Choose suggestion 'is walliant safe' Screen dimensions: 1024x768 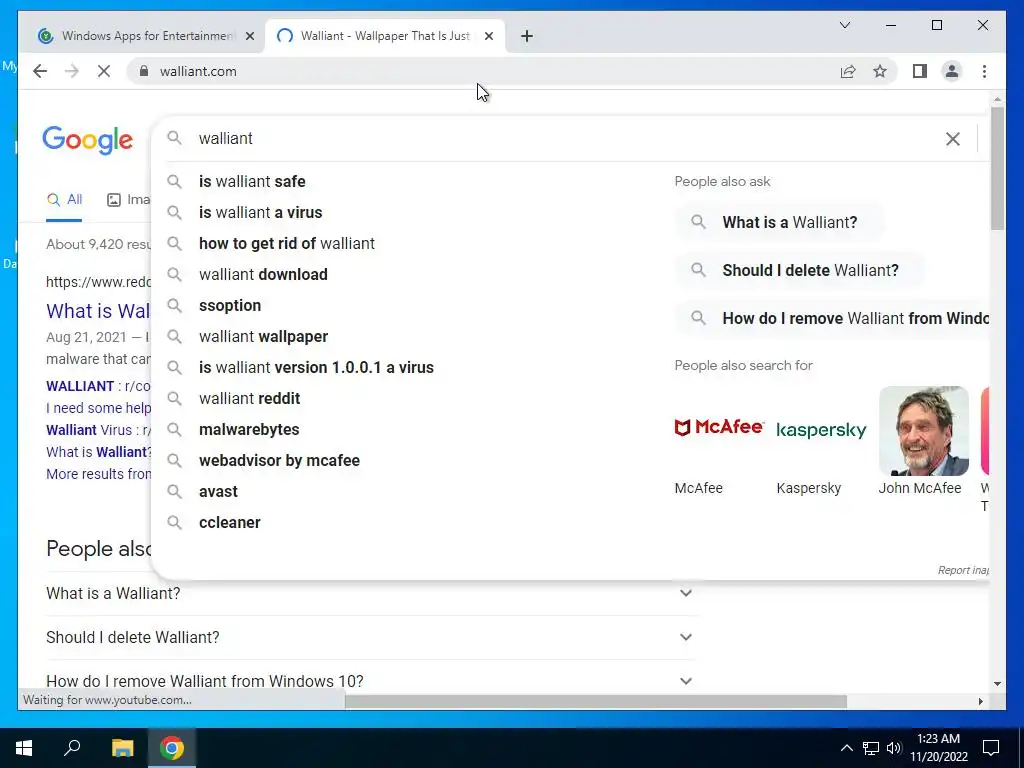[252, 181]
